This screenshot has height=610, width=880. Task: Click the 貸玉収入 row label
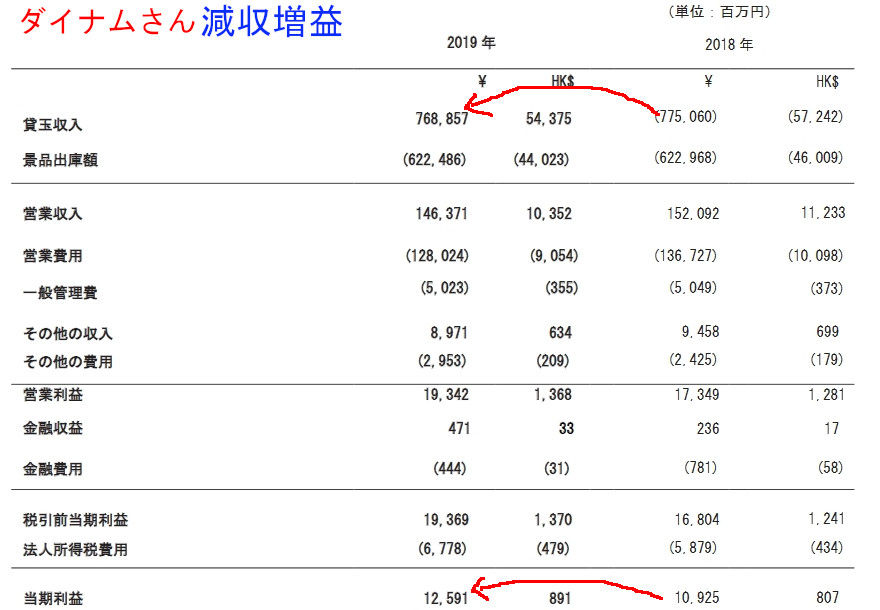pos(53,125)
